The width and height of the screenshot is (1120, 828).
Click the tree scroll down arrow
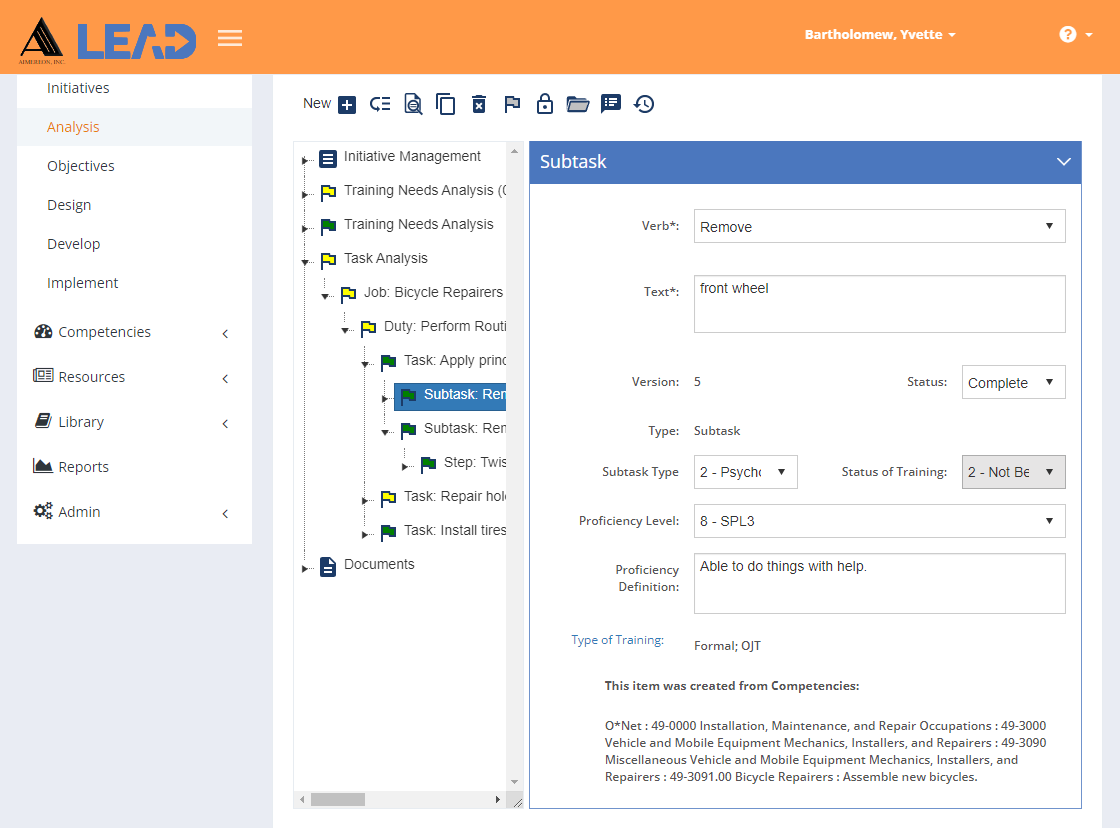pyautogui.click(x=514, y=782)
